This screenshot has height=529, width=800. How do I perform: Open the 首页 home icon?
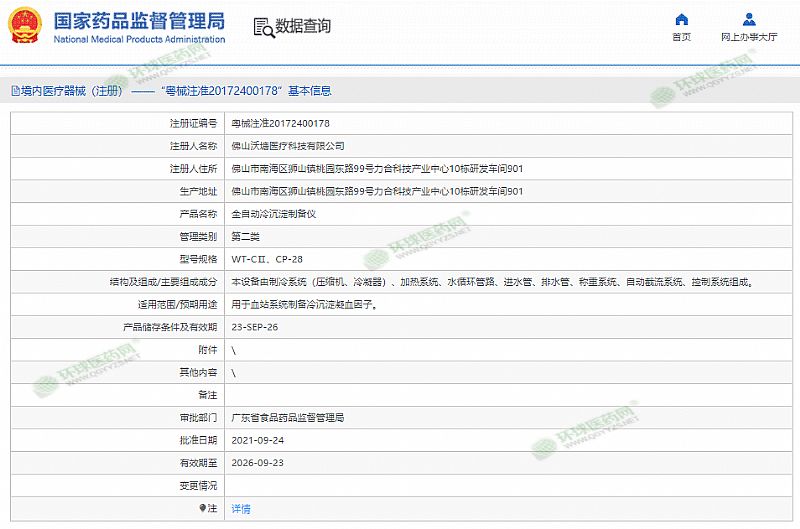click(681, 20)
